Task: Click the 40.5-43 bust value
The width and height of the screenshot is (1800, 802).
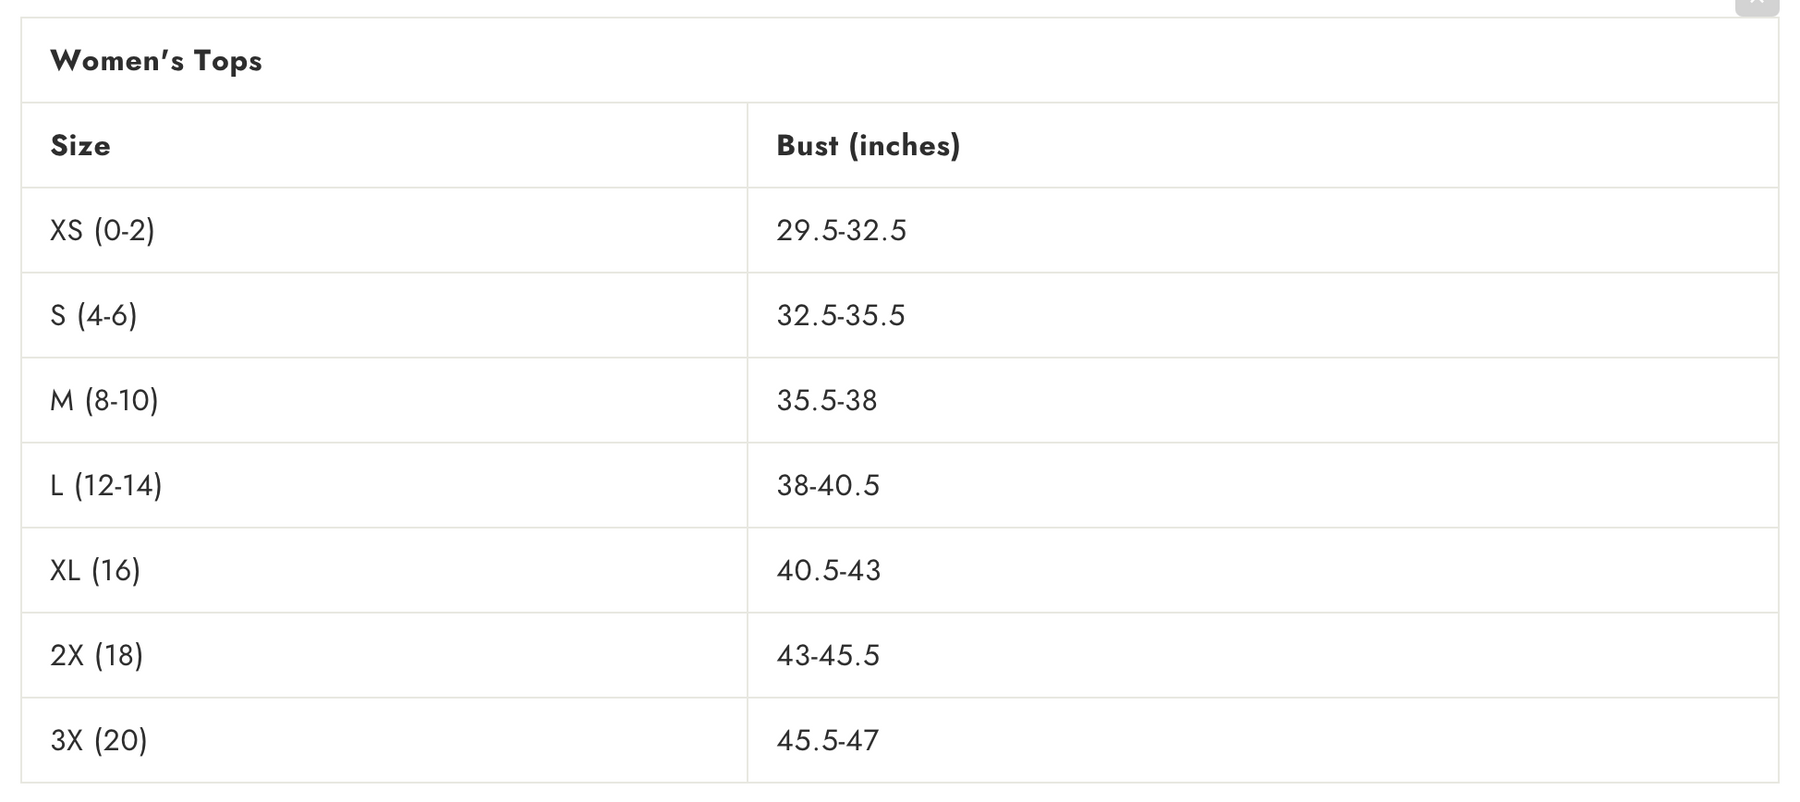Action: click(x=828, y=571)
